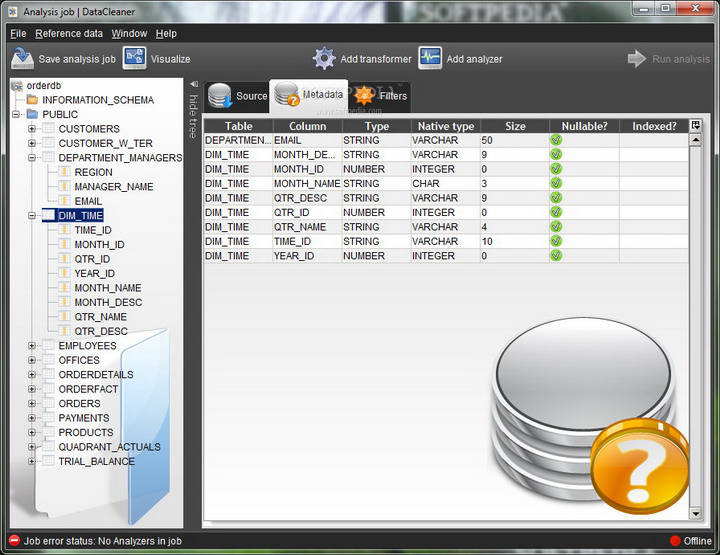
Task: Collapse the DEPARTMENT_MANAGERS table node
Action: pos(32,157)
